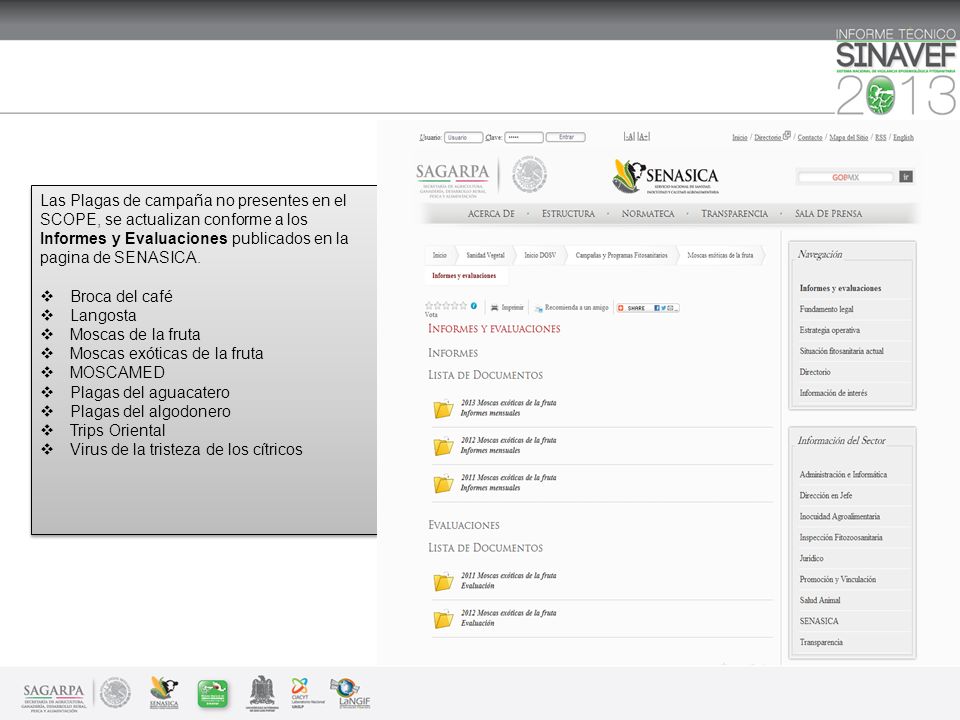This screenshot has height=720, width=960.
Task: Go to Campañas y Programas Fitosanitarios breadcrumb
Action: click(x=621, y=255)
